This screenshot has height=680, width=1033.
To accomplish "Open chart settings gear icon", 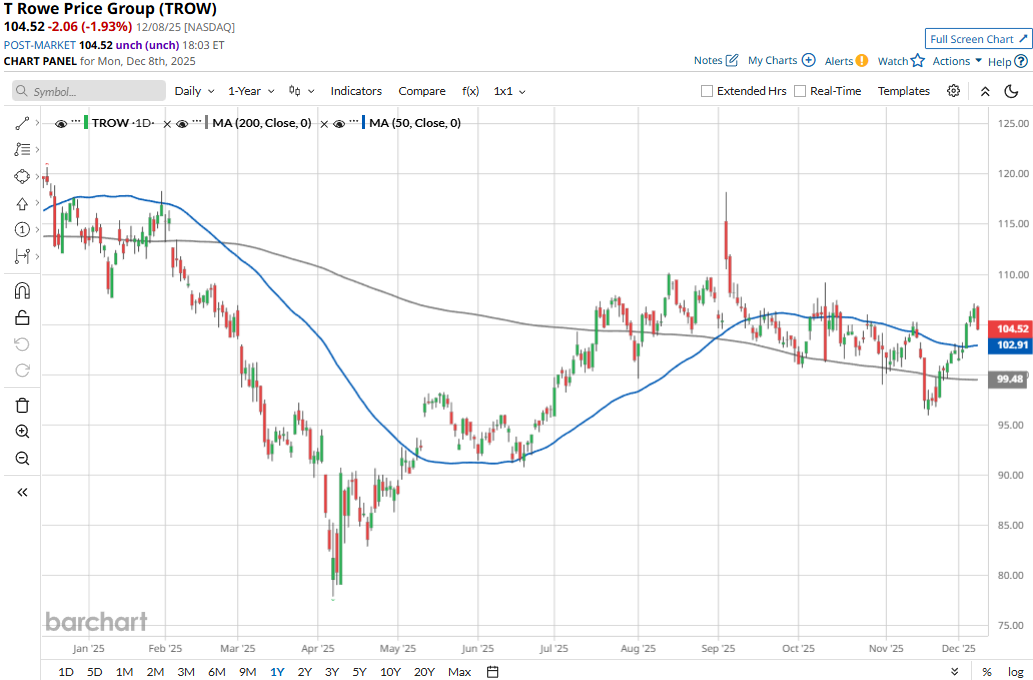I will 954,91.
